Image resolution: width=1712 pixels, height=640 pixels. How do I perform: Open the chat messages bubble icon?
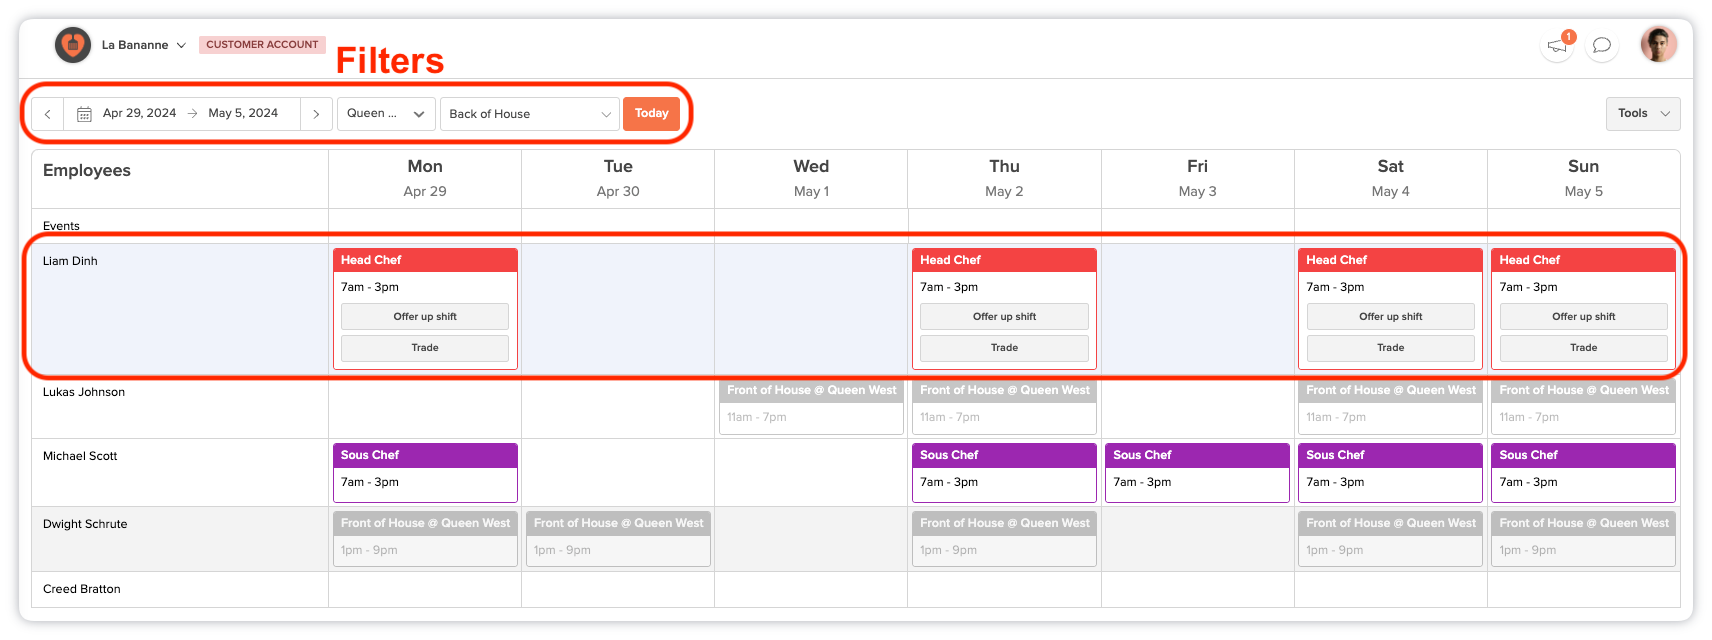click(x=1602, y=46)
